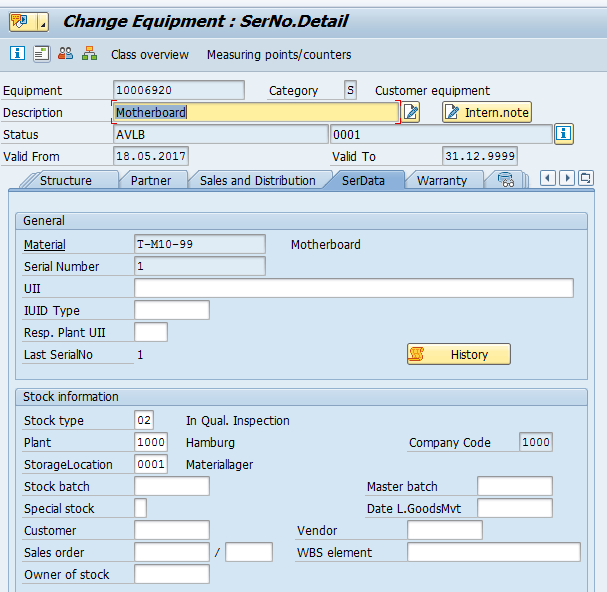The image size is (607, 592).
Task: Open the document list toolbar icon
Action: tap(41, 53)
